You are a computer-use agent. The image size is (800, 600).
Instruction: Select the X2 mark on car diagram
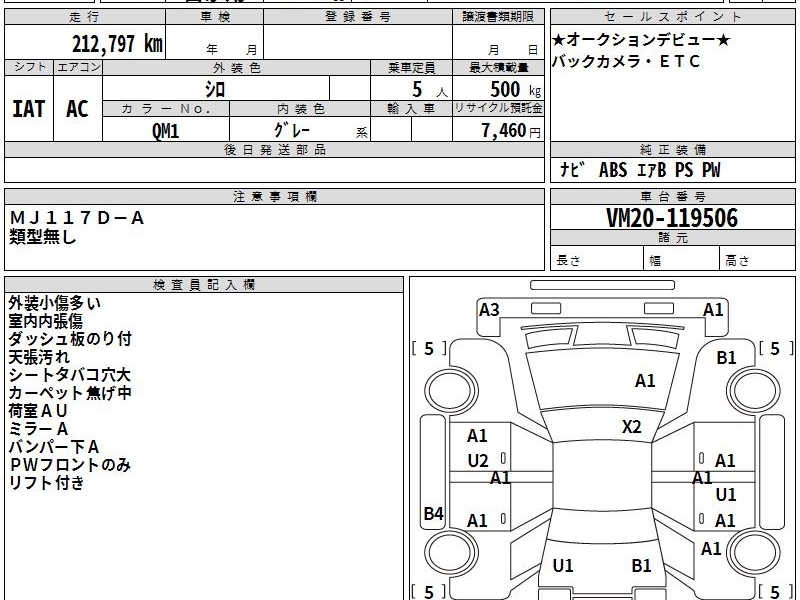(x=632, y=427)
